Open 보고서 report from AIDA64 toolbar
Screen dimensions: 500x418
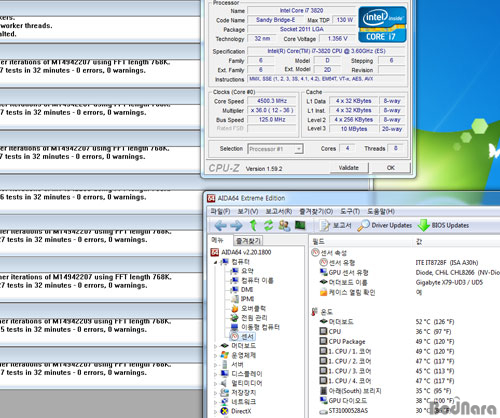[335, 226]
